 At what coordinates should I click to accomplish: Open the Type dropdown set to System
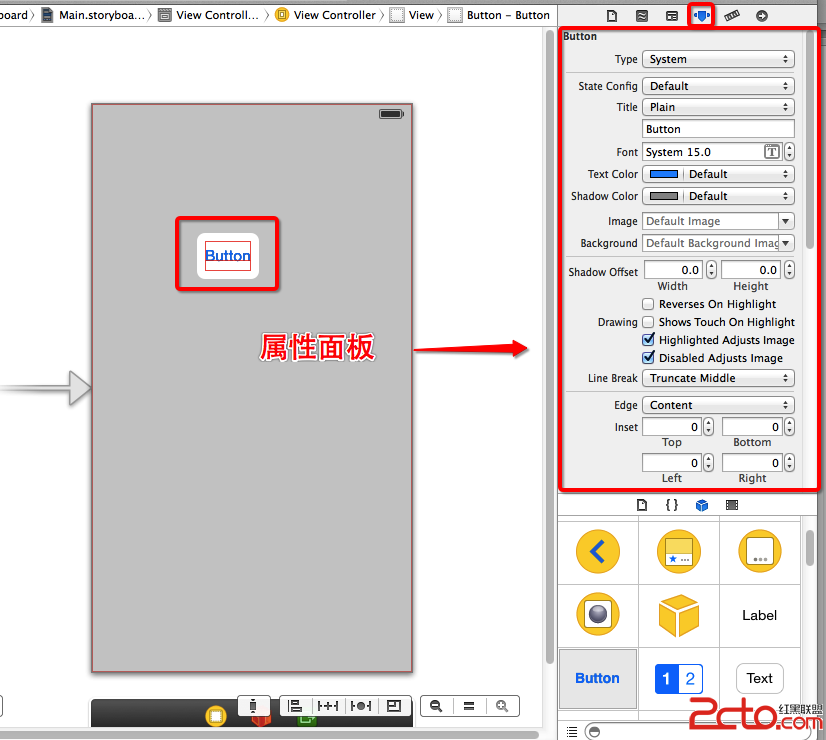pyautogui.click(x=718, y=59)
